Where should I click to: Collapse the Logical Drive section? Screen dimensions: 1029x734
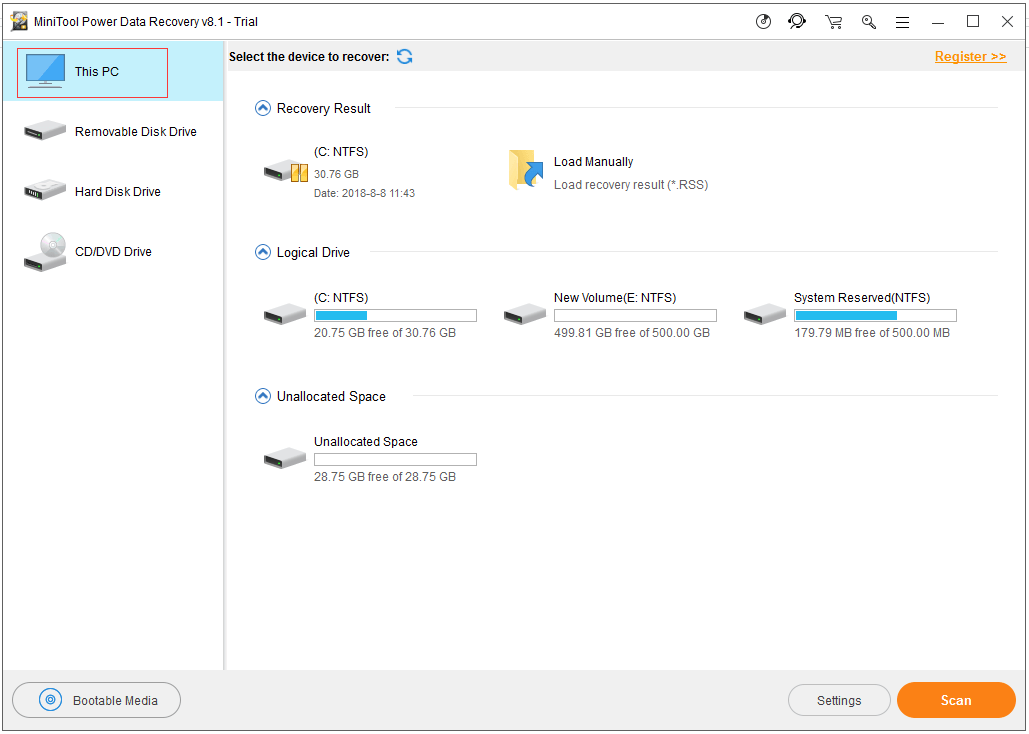pyautogui.click(x=262, y=252)
